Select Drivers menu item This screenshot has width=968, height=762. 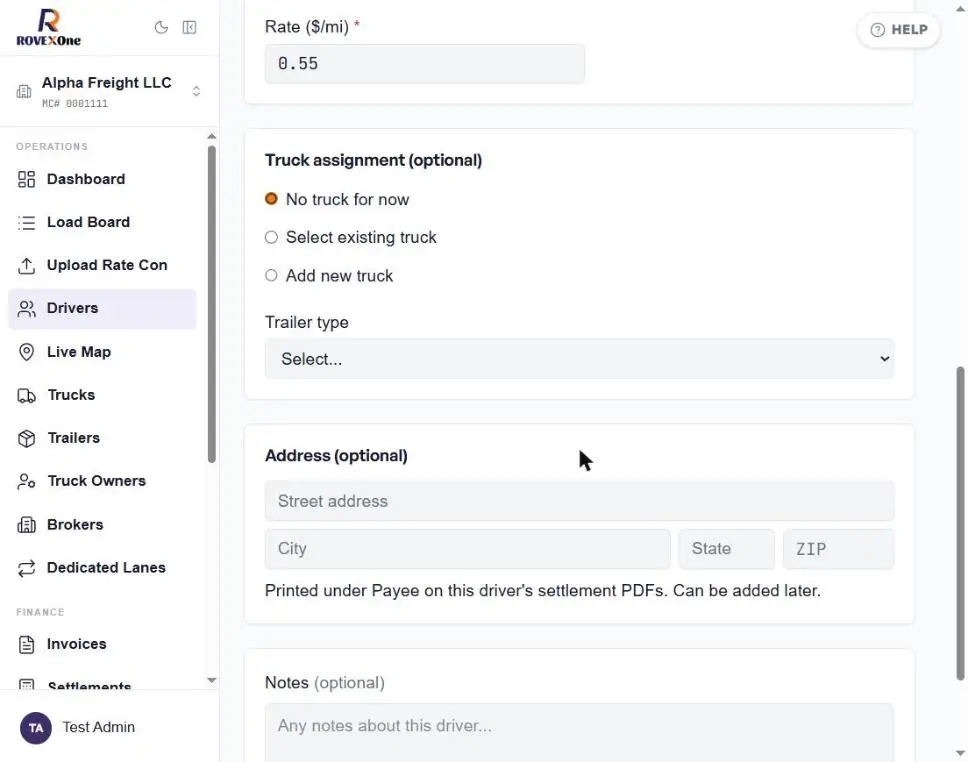pos(102,308)
